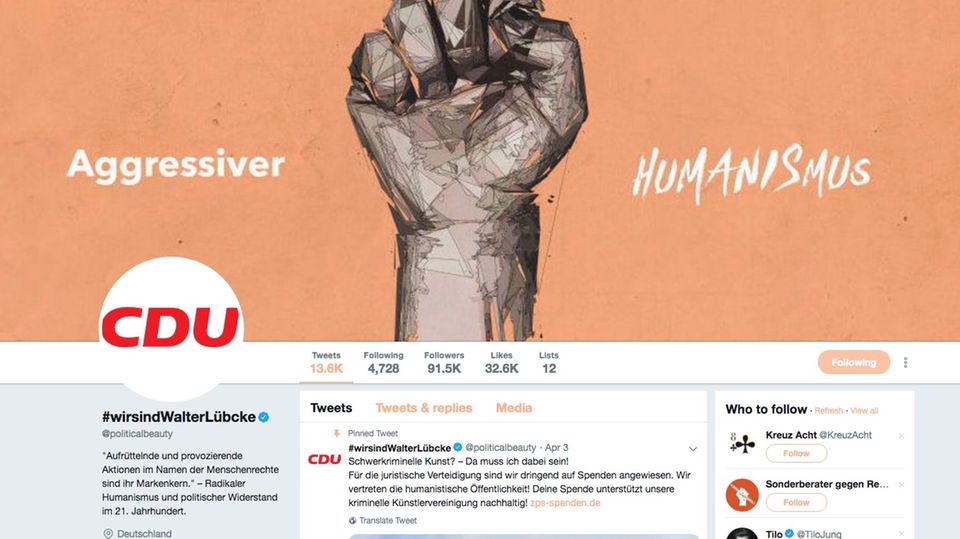Switch to the Media tab
This screenshot has height=539, width=960.
tap(514, 408)
